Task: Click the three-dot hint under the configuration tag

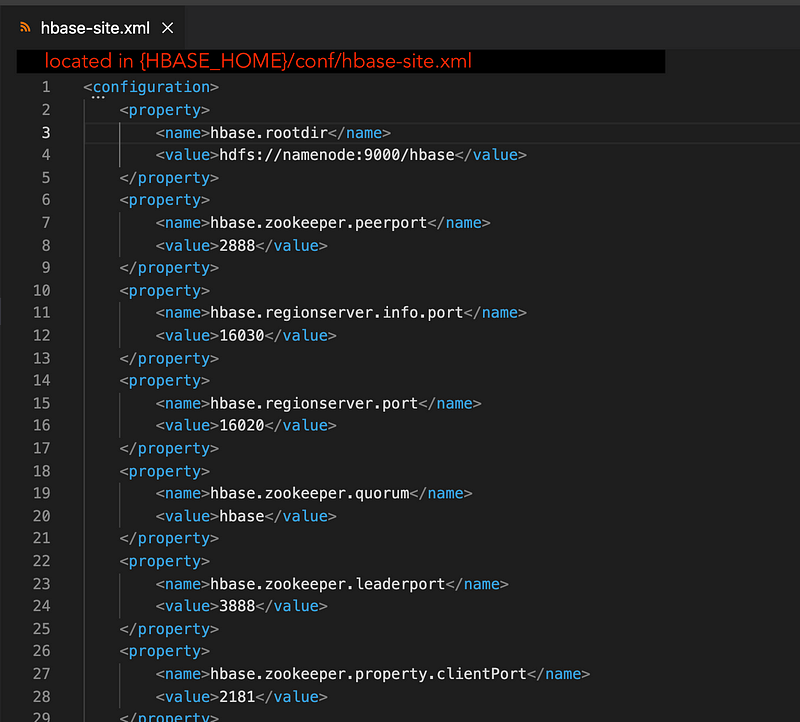Action: (97, 99)
